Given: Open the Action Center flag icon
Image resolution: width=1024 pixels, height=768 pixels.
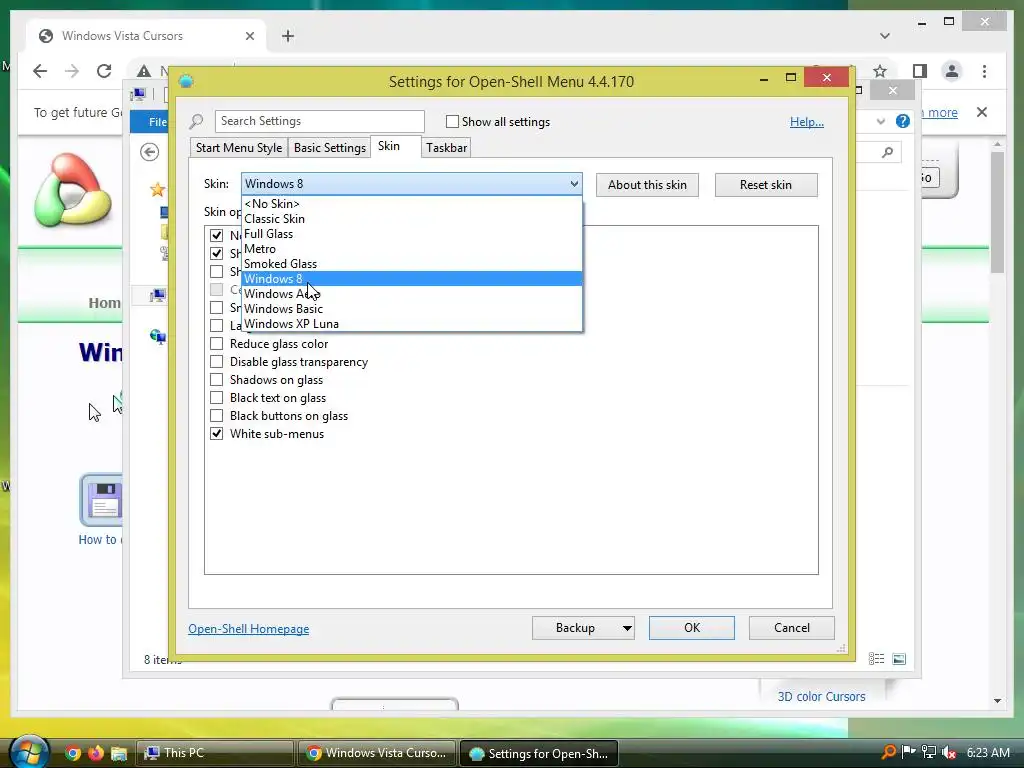Looking at the screenshot, I should pos(908,752).
